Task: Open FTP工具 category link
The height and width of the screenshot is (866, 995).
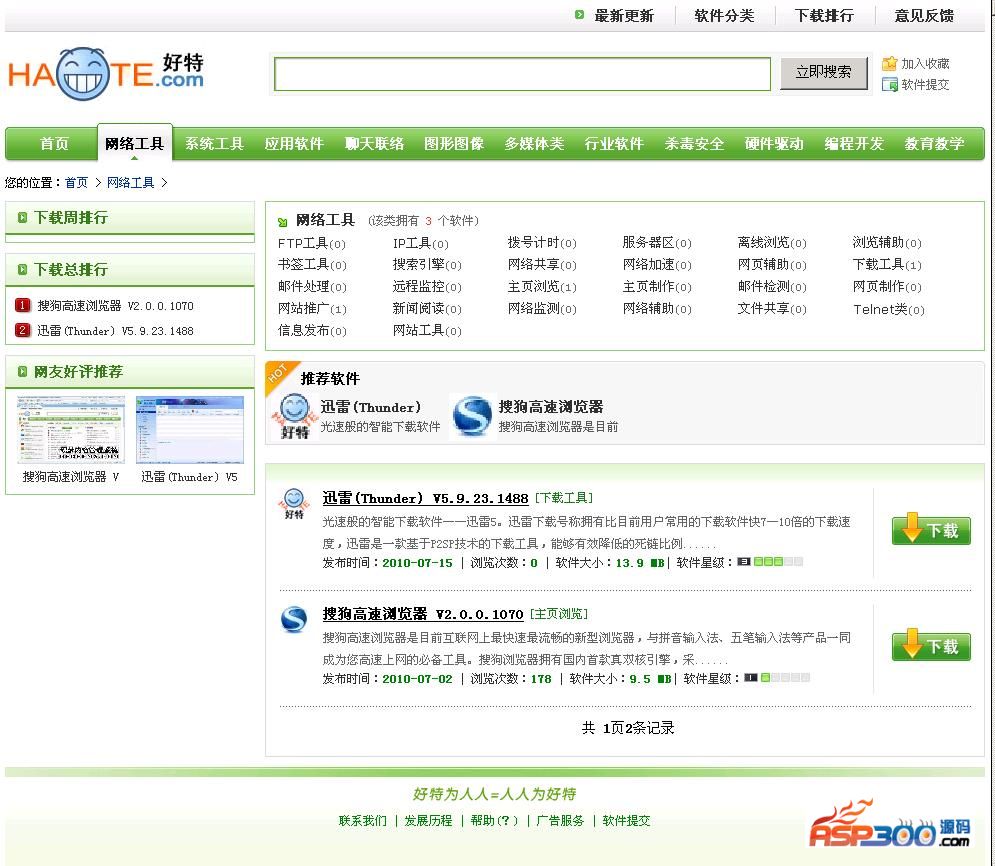Action: pyautogui.click(x=312, y=243)
